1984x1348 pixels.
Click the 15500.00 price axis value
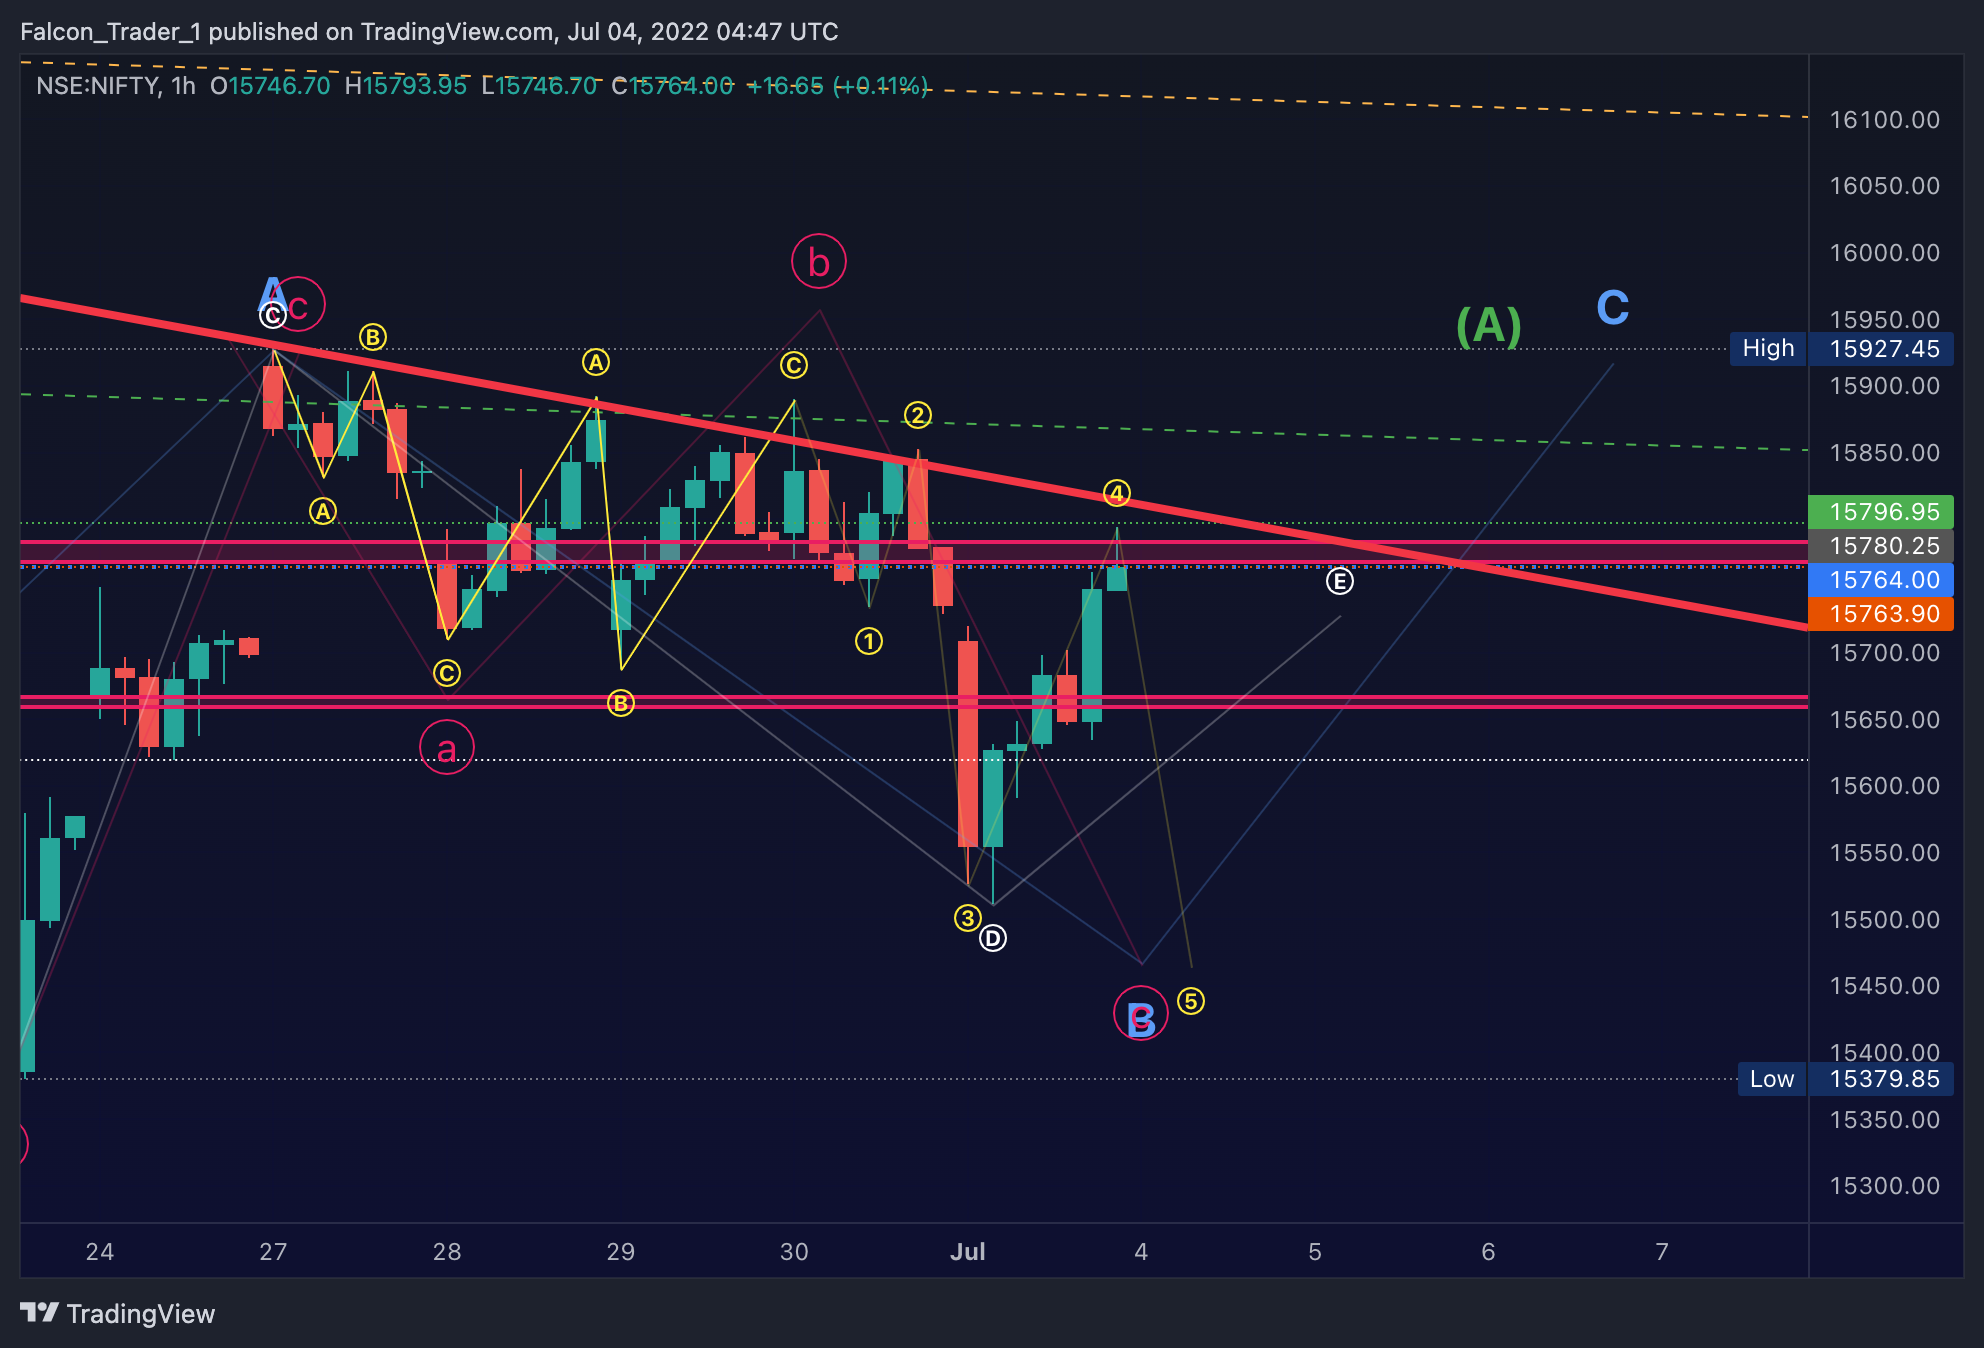click(1885, 920)
